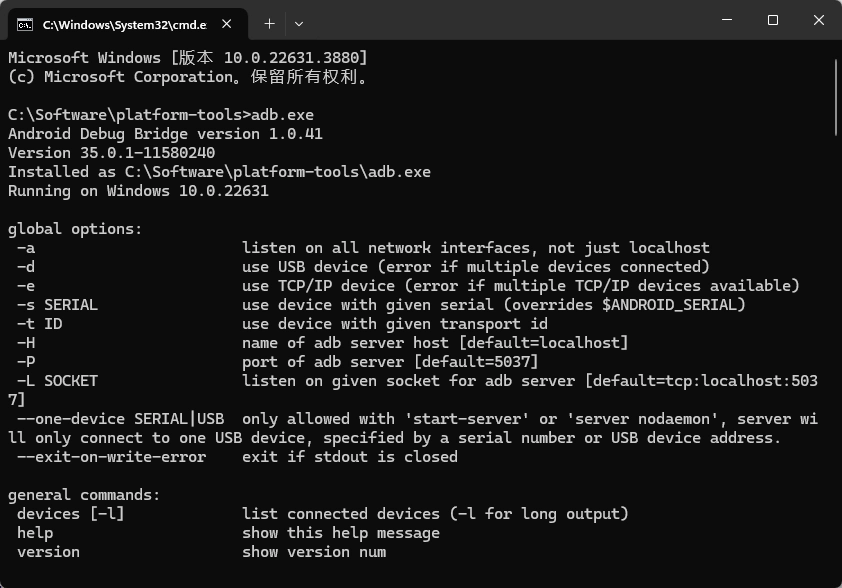Minimize the terminal window
The image size is (842, 588).
tap(727, 21)
